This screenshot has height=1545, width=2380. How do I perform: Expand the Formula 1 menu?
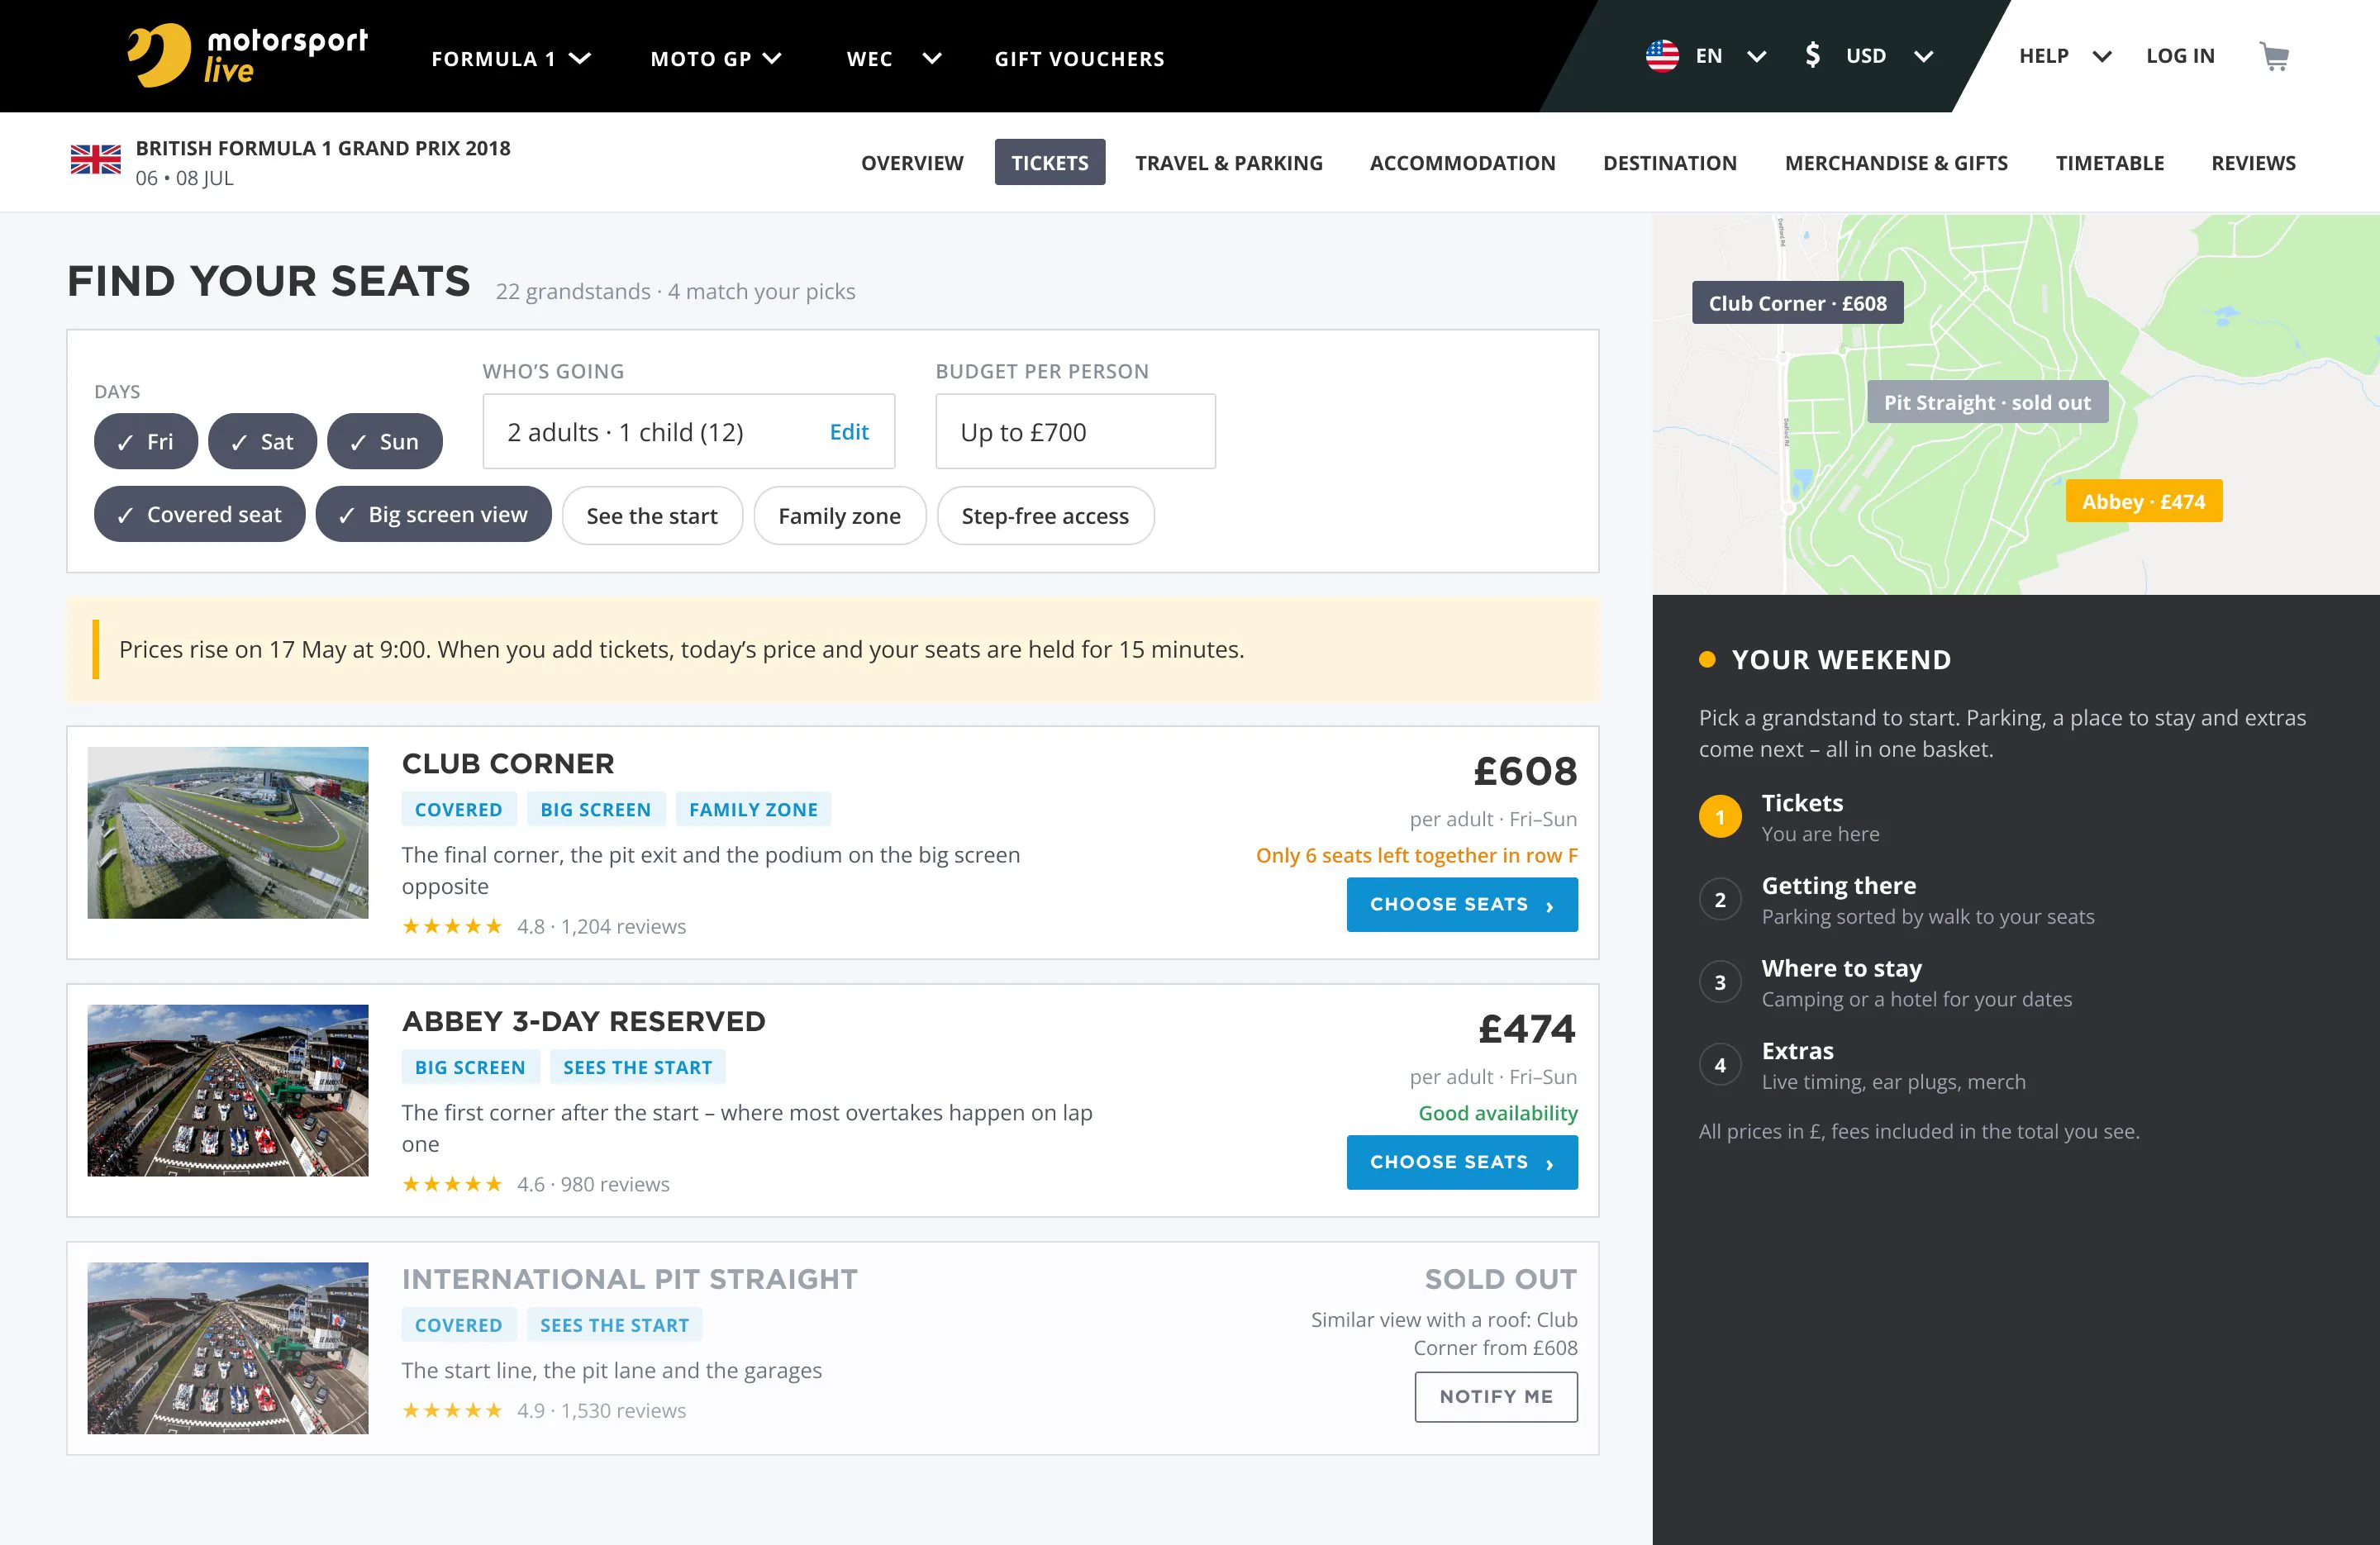point(511,58)
